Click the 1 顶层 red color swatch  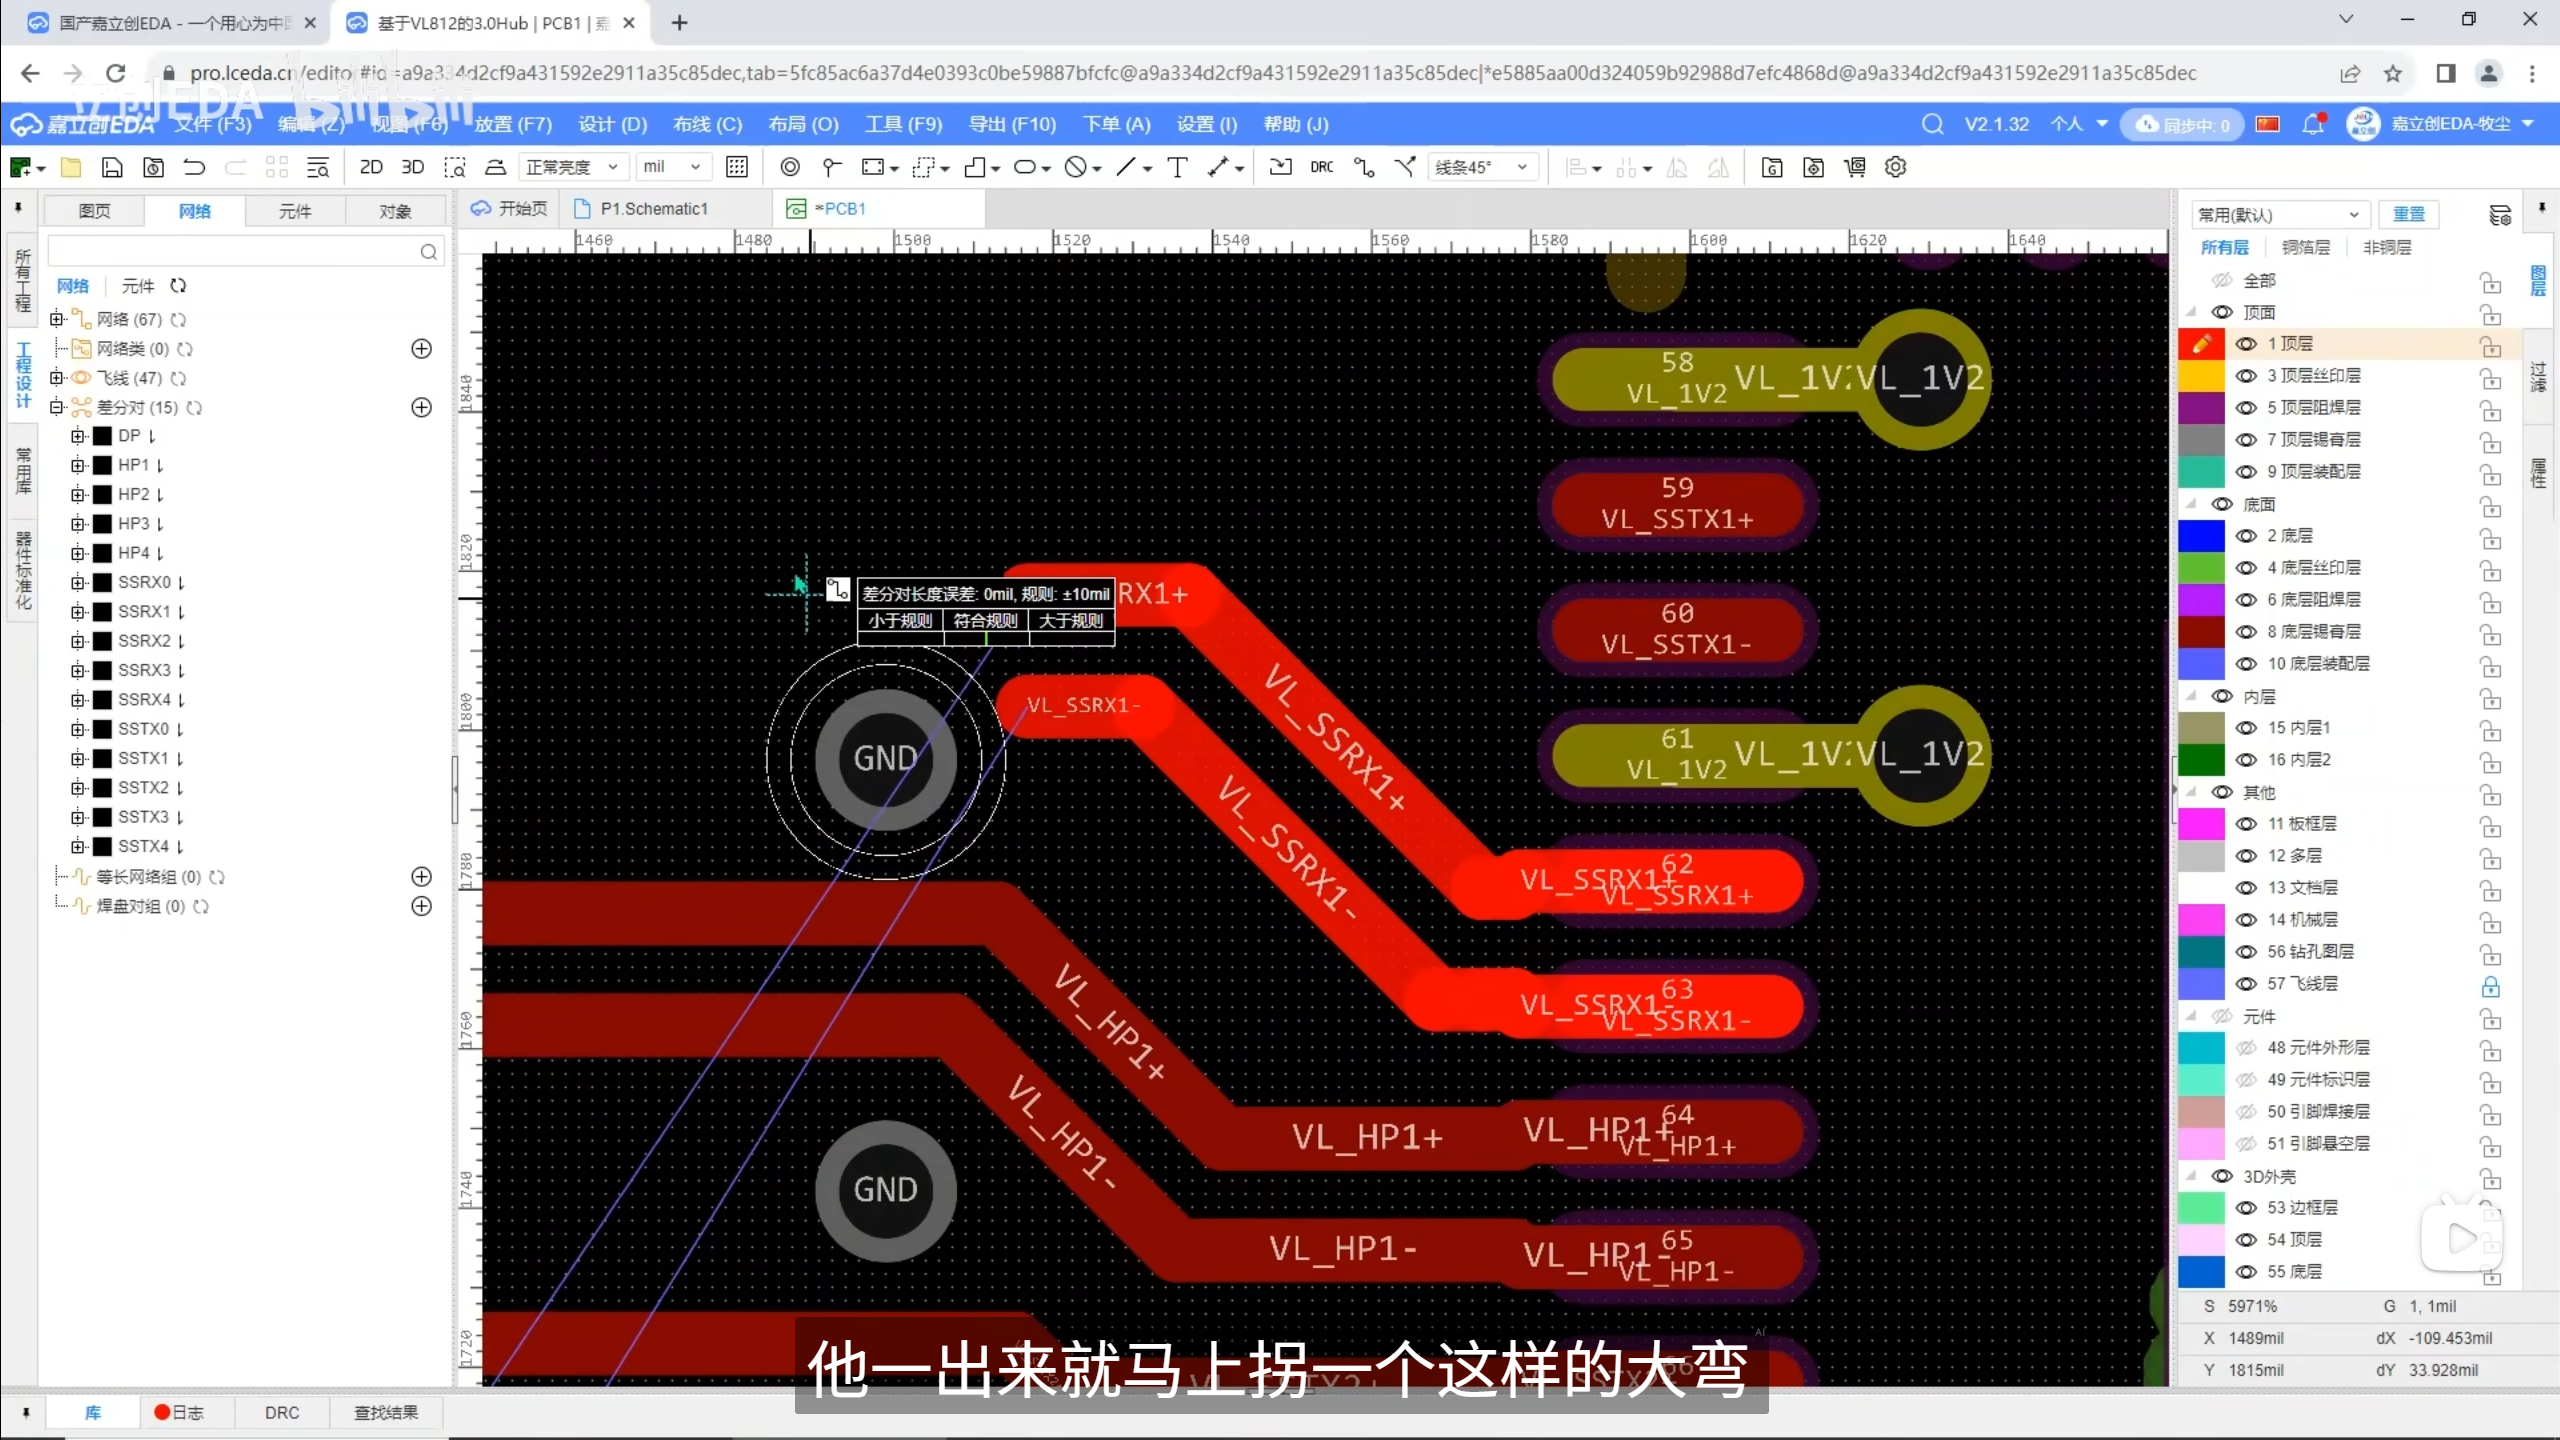(2201, 344)
